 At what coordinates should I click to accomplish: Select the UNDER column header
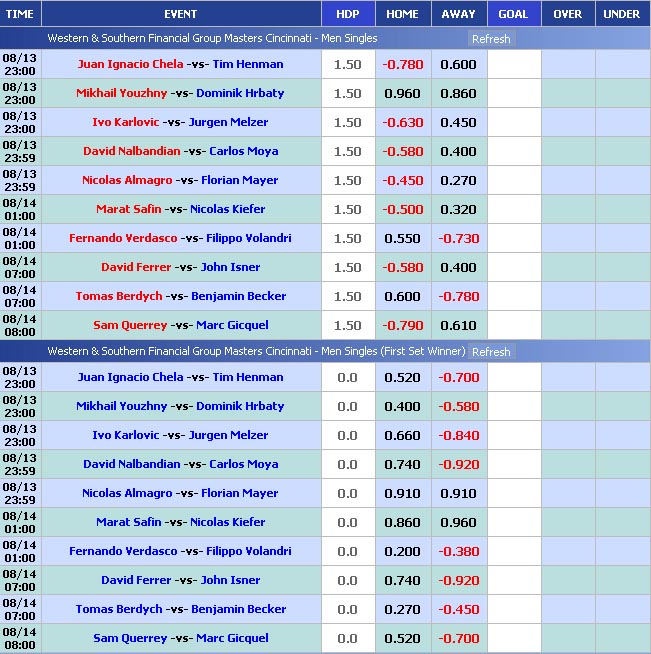coord(622,14)
